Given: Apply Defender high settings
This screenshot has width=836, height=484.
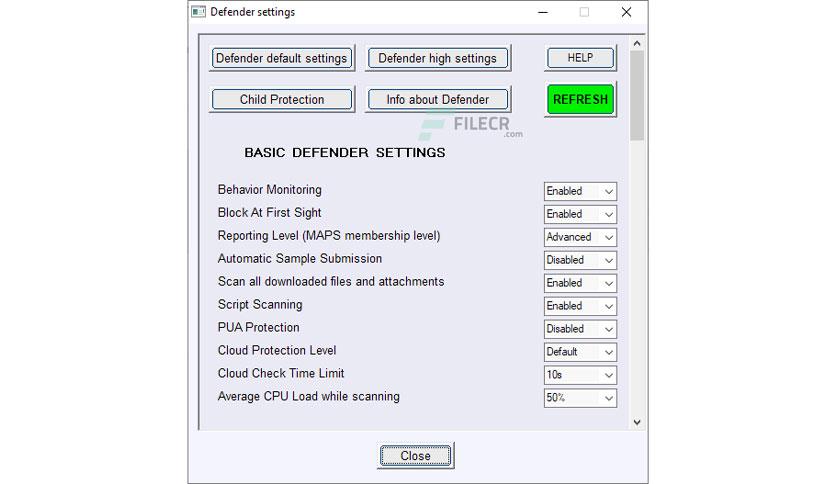Looking at the screenshot, I should [437, 58].
